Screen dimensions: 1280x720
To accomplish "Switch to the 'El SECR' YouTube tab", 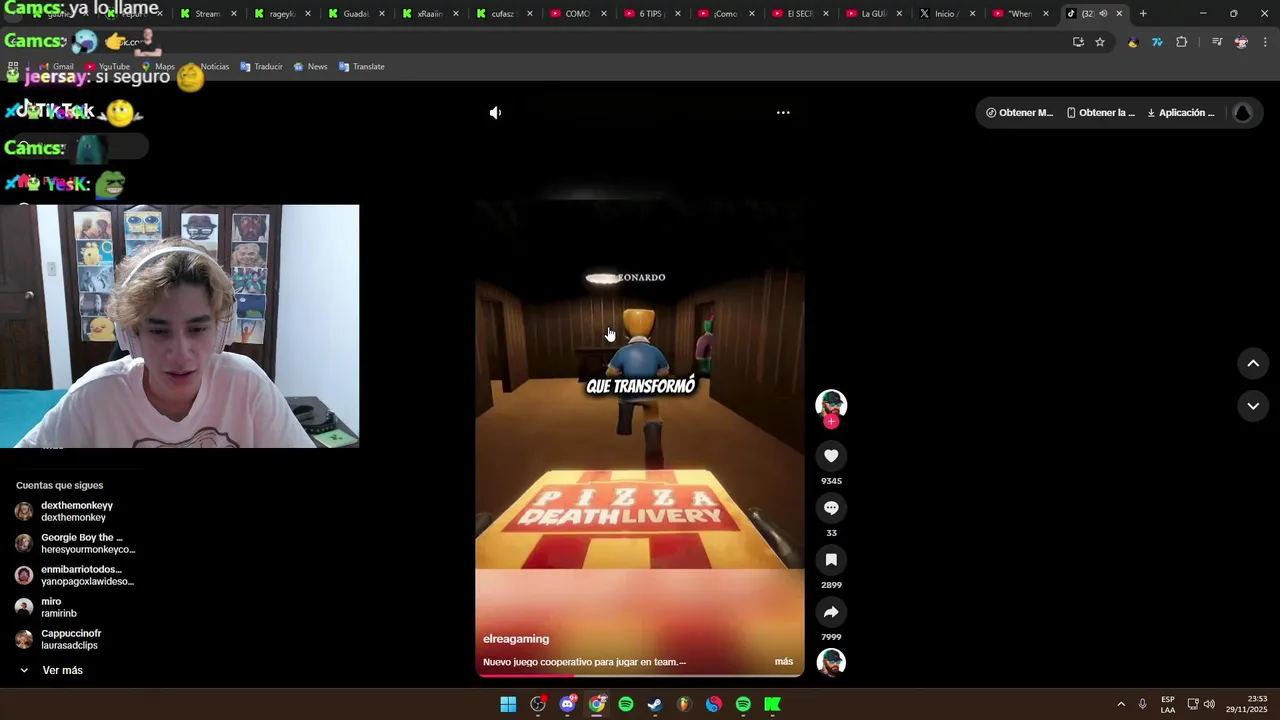I will pos(799,14).
